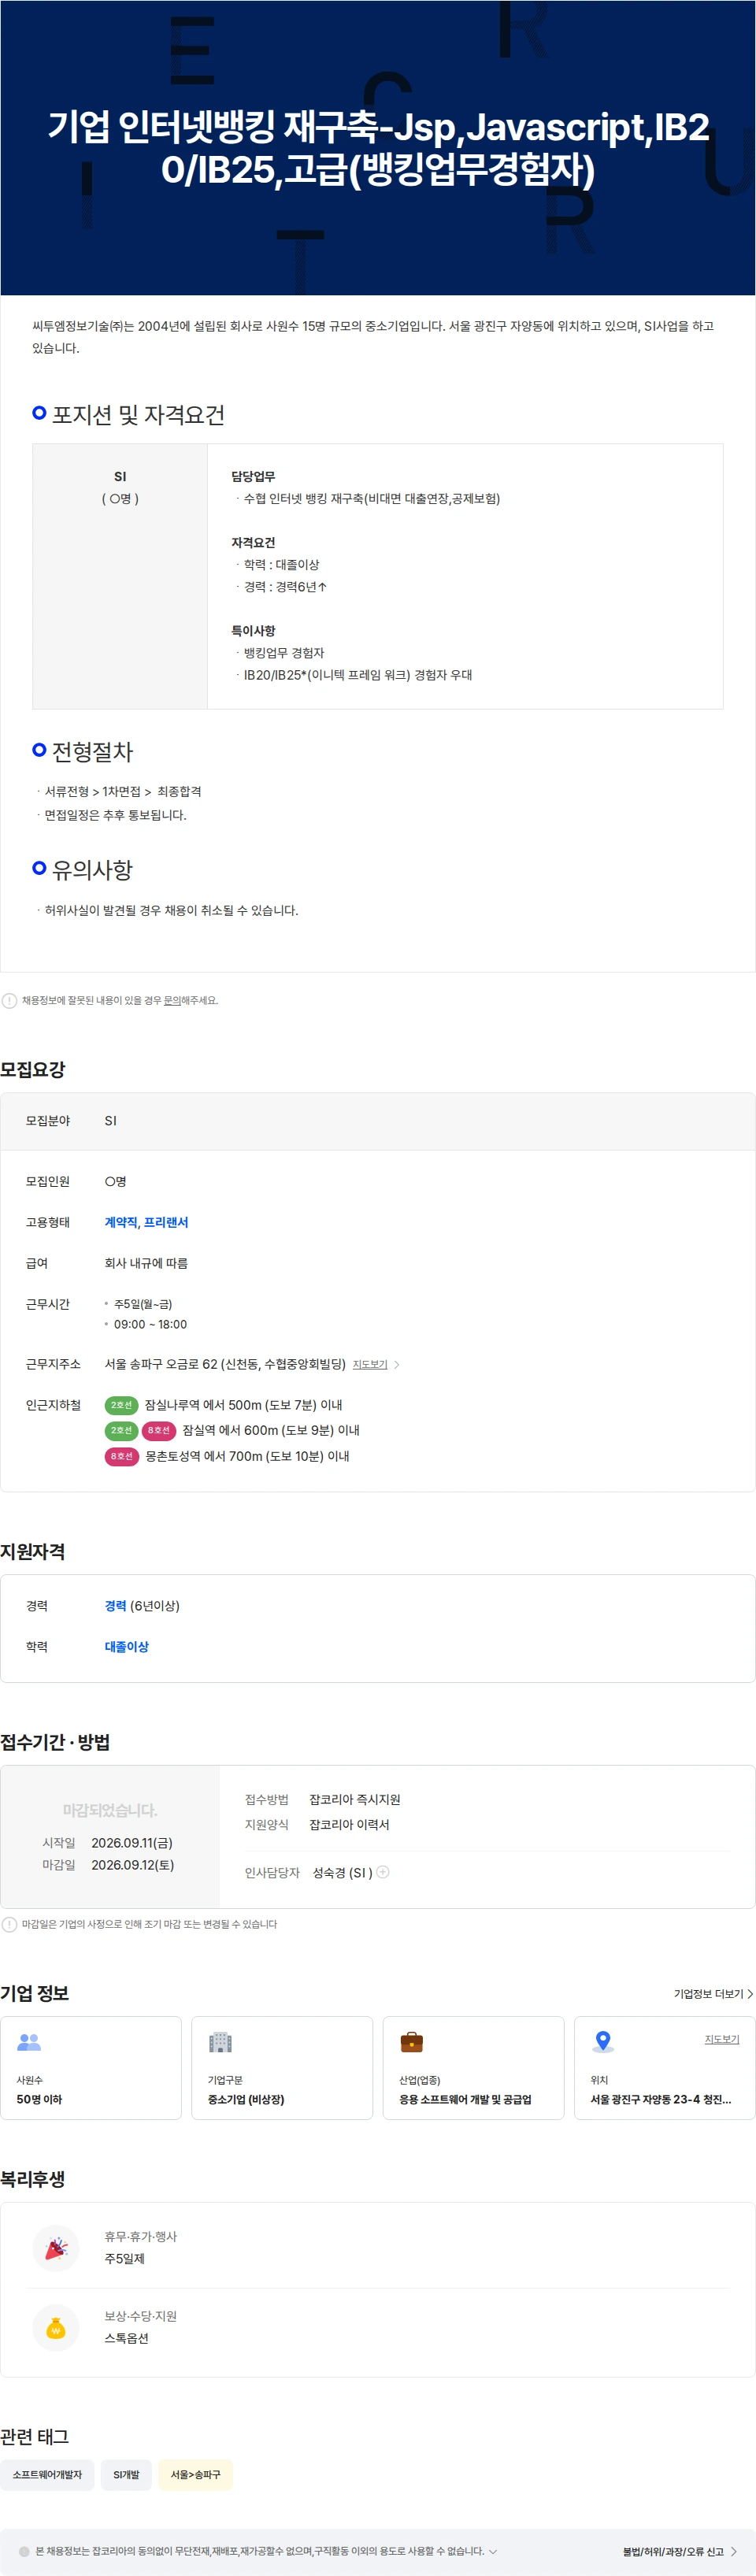Click the 문의 link in the notice

172,1000
